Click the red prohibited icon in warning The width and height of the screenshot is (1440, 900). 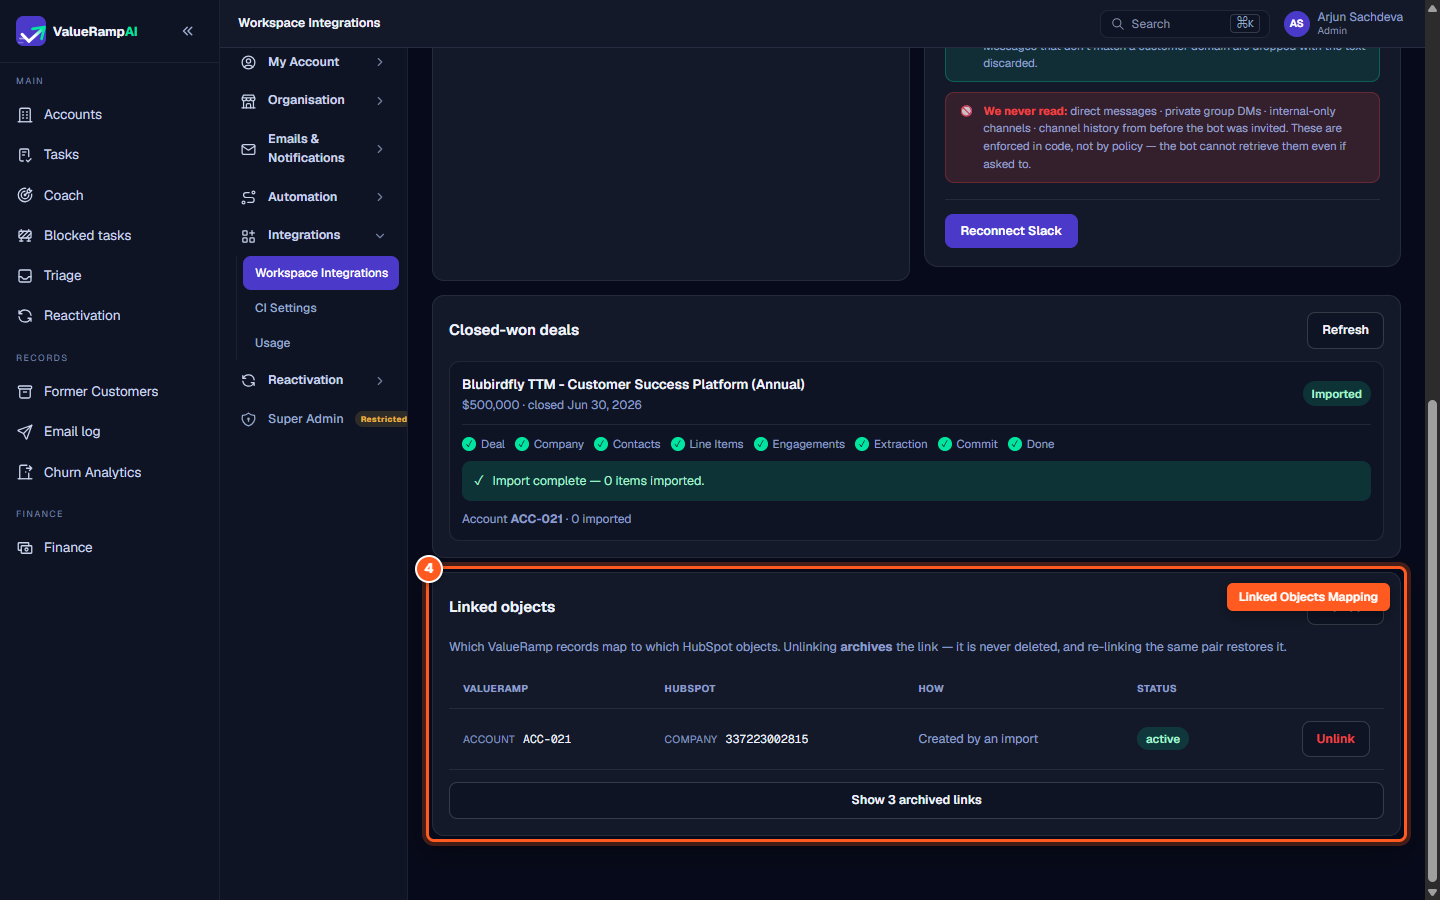[x=967, y=111]
